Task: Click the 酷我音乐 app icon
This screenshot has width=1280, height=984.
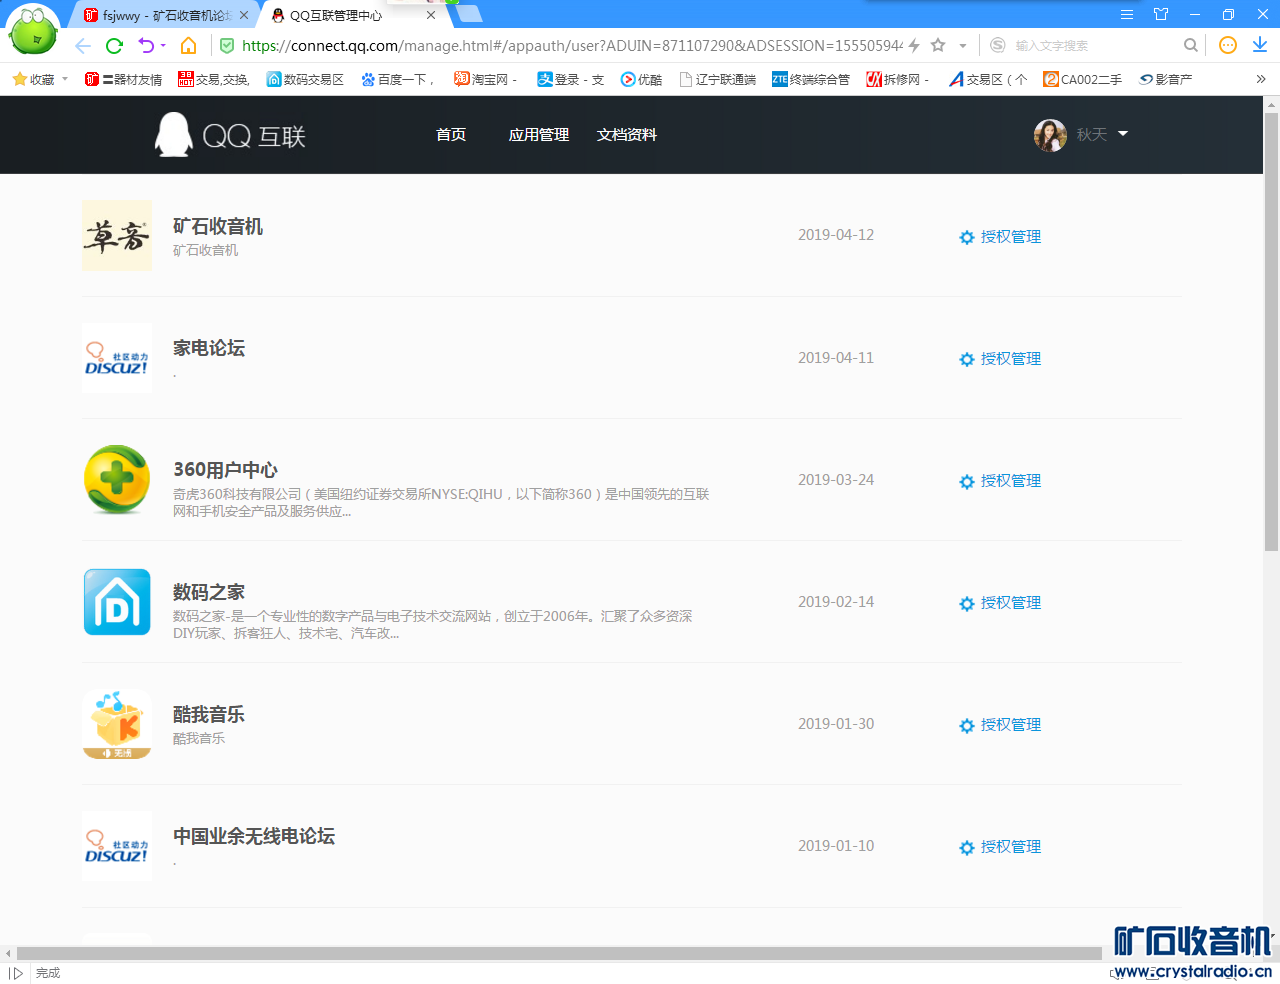Action: point(117,724)
